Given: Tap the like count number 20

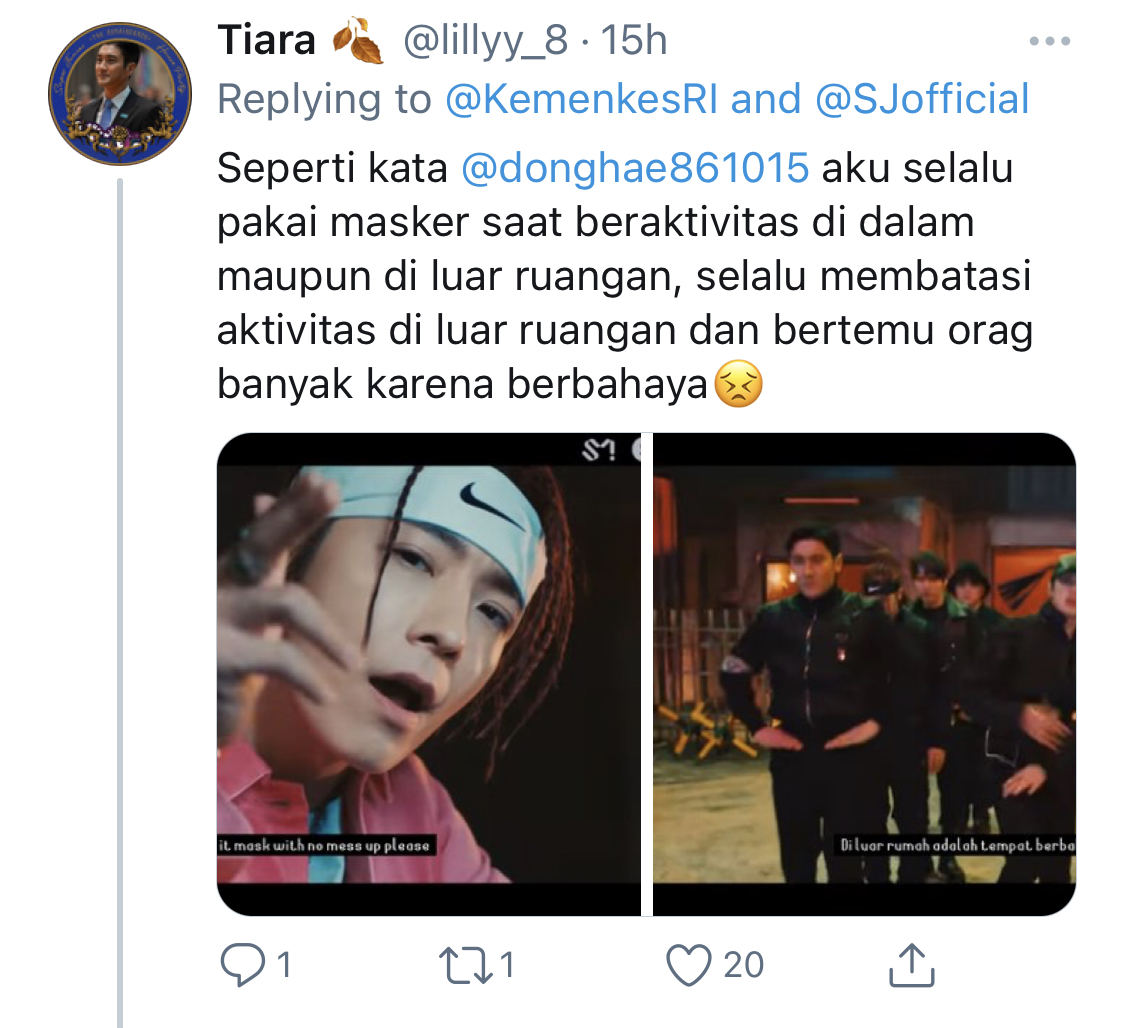Looking at the screenshot, I should (x=743, y=965).
